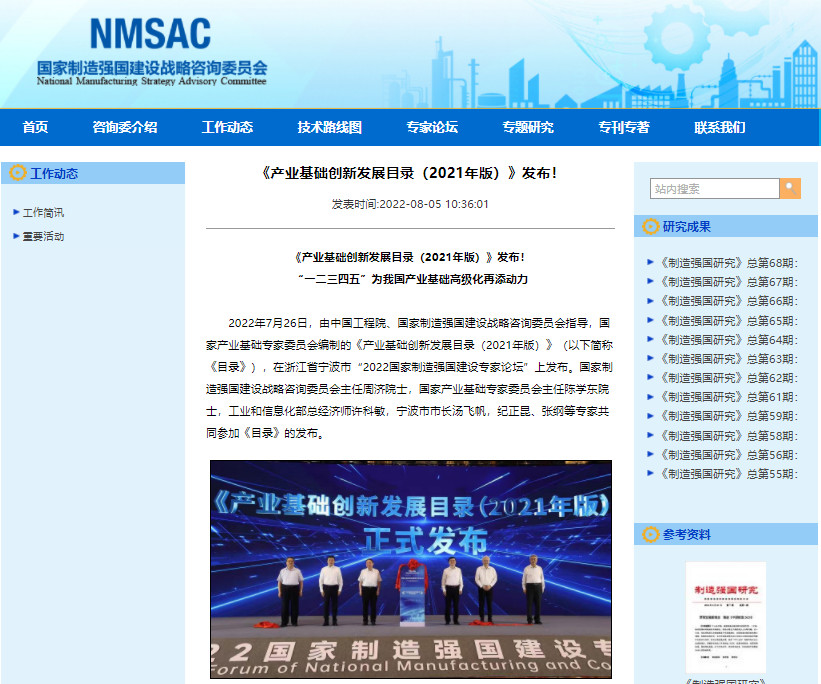Click the 站内搜索 search input box
The height and width of the screenshot is (684, 821).
click(715, 188)
